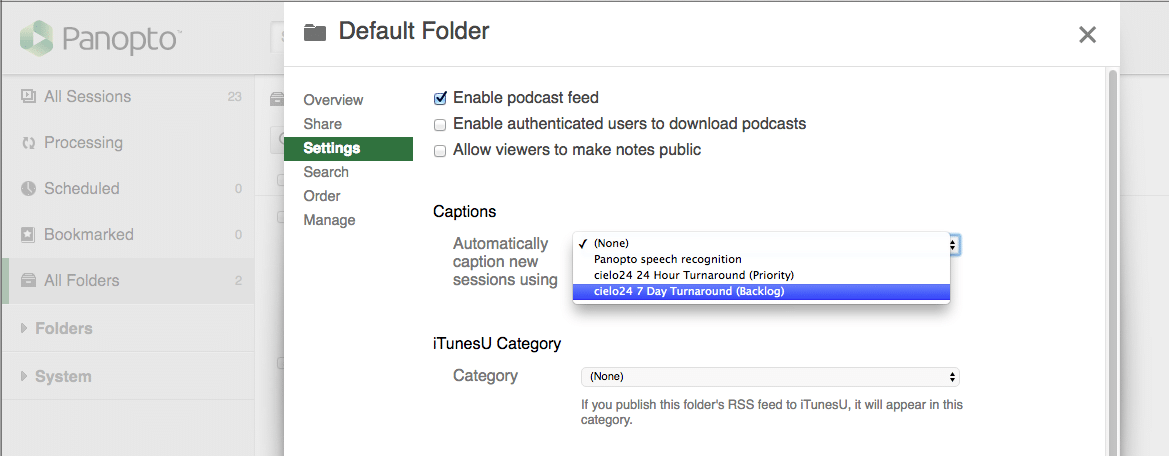The height and width of the screenshot is (456, 1169).
Task: Click the captions dropdown arrow stepper
Action: (x=954, y=244)
